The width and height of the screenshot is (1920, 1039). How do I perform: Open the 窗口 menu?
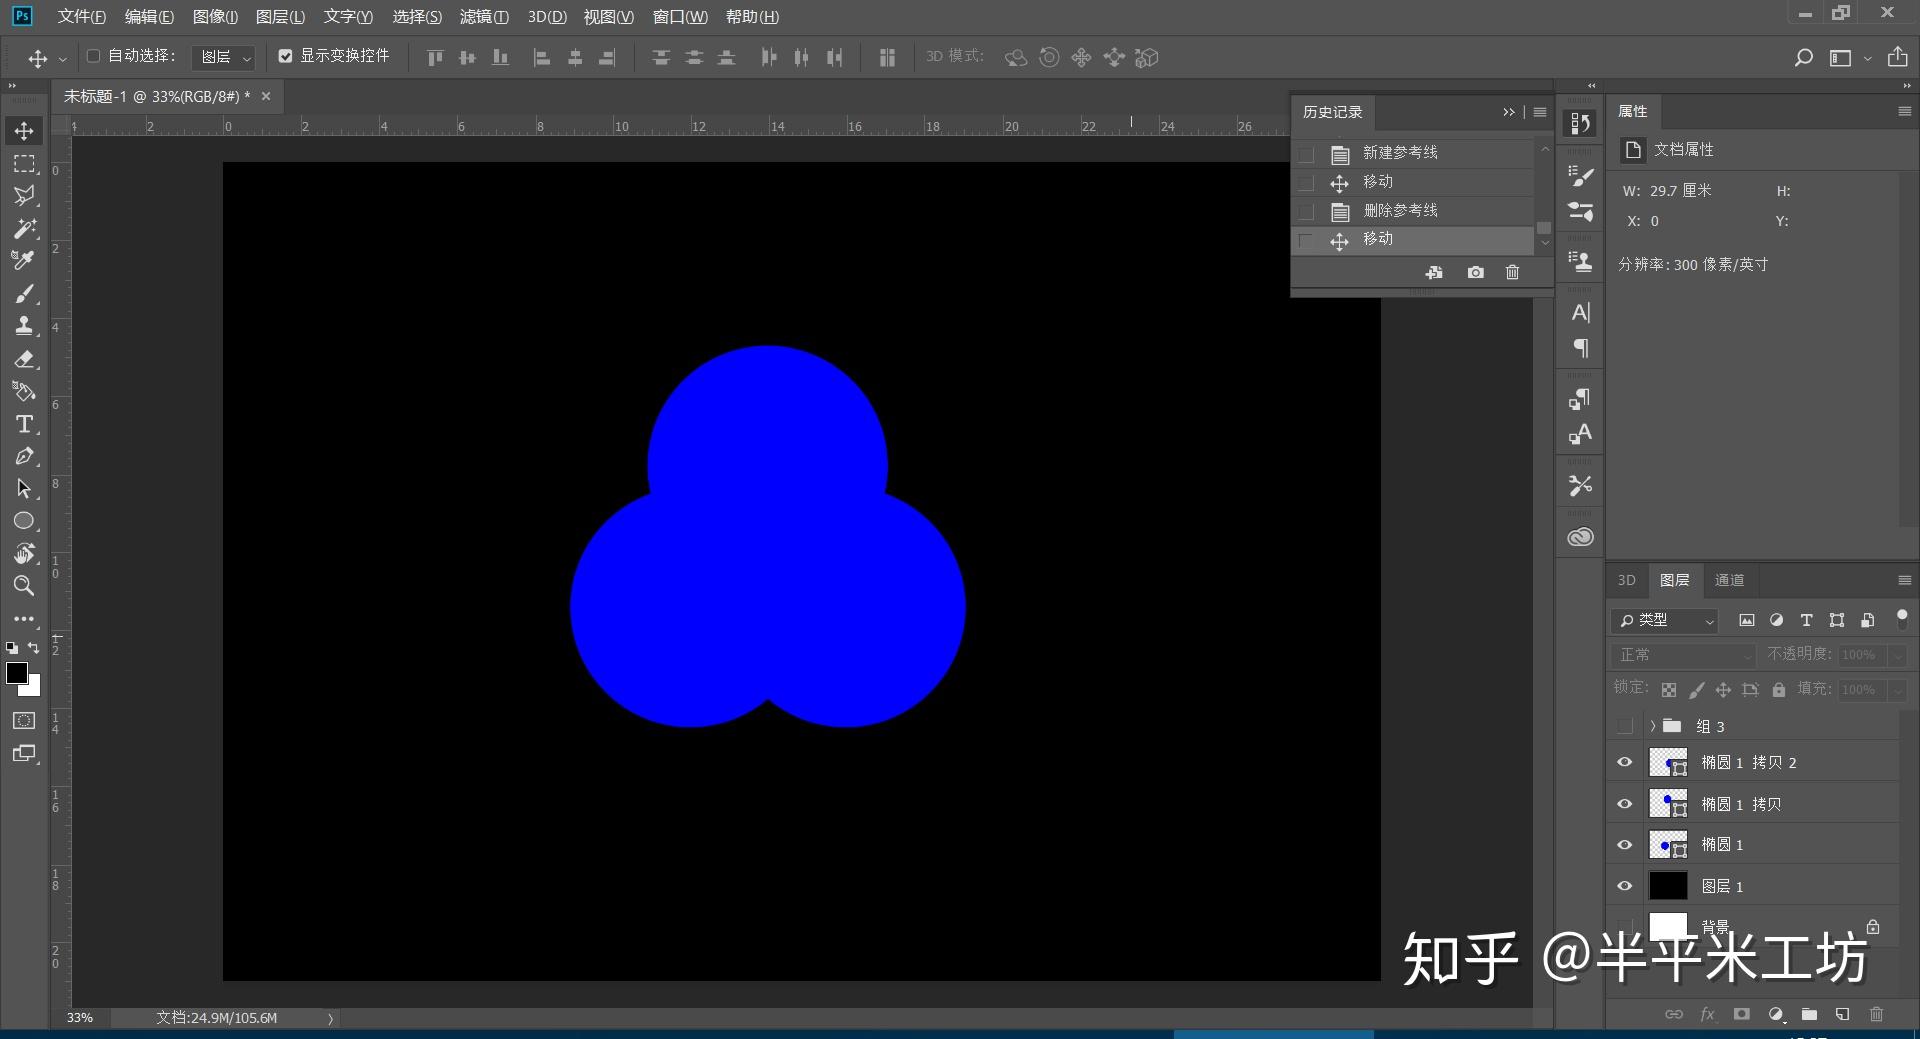[x=680, y=17]
